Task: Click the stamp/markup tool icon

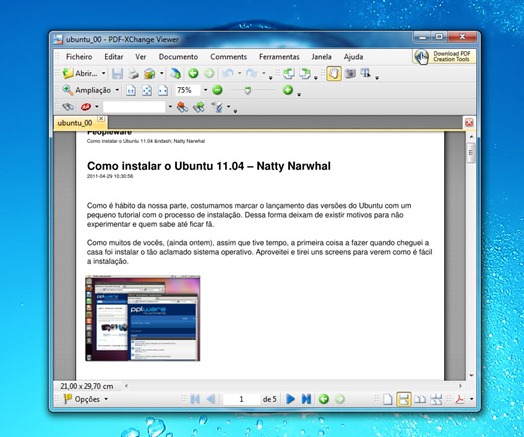Action: tap(217, 107)
